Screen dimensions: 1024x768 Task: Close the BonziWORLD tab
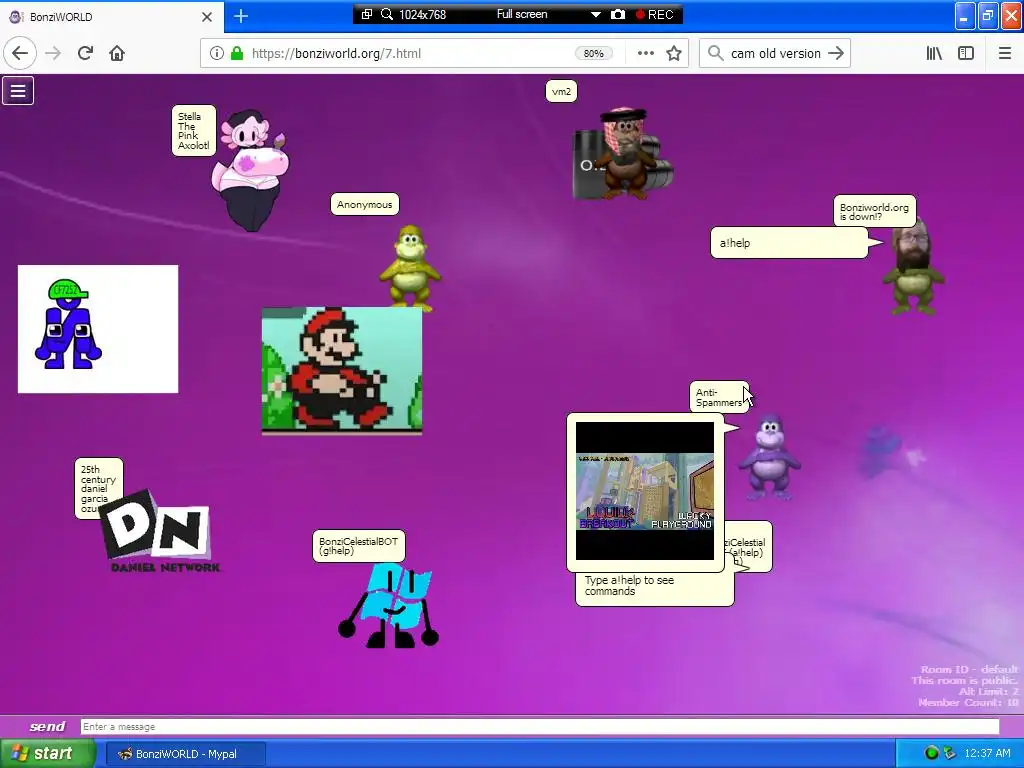(x=206, y=17)
